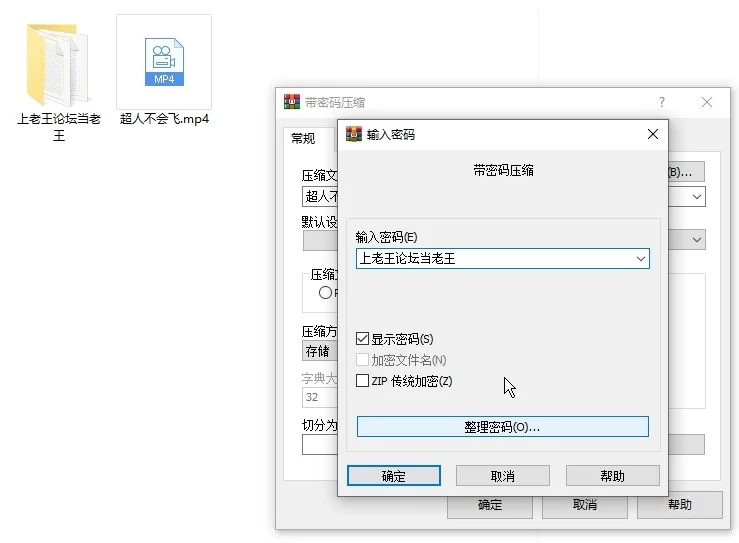Click the 输入密码(E) field label
The height and width of the screenshot is (543, 739).
tap(386, 237)
